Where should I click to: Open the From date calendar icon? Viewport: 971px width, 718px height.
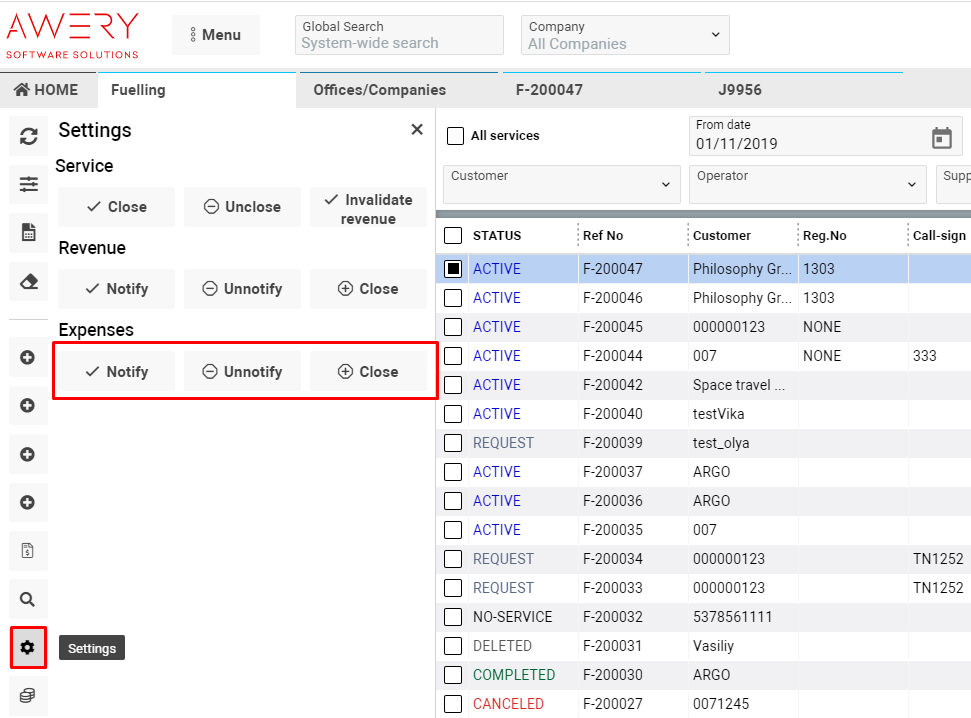(941, 137)
